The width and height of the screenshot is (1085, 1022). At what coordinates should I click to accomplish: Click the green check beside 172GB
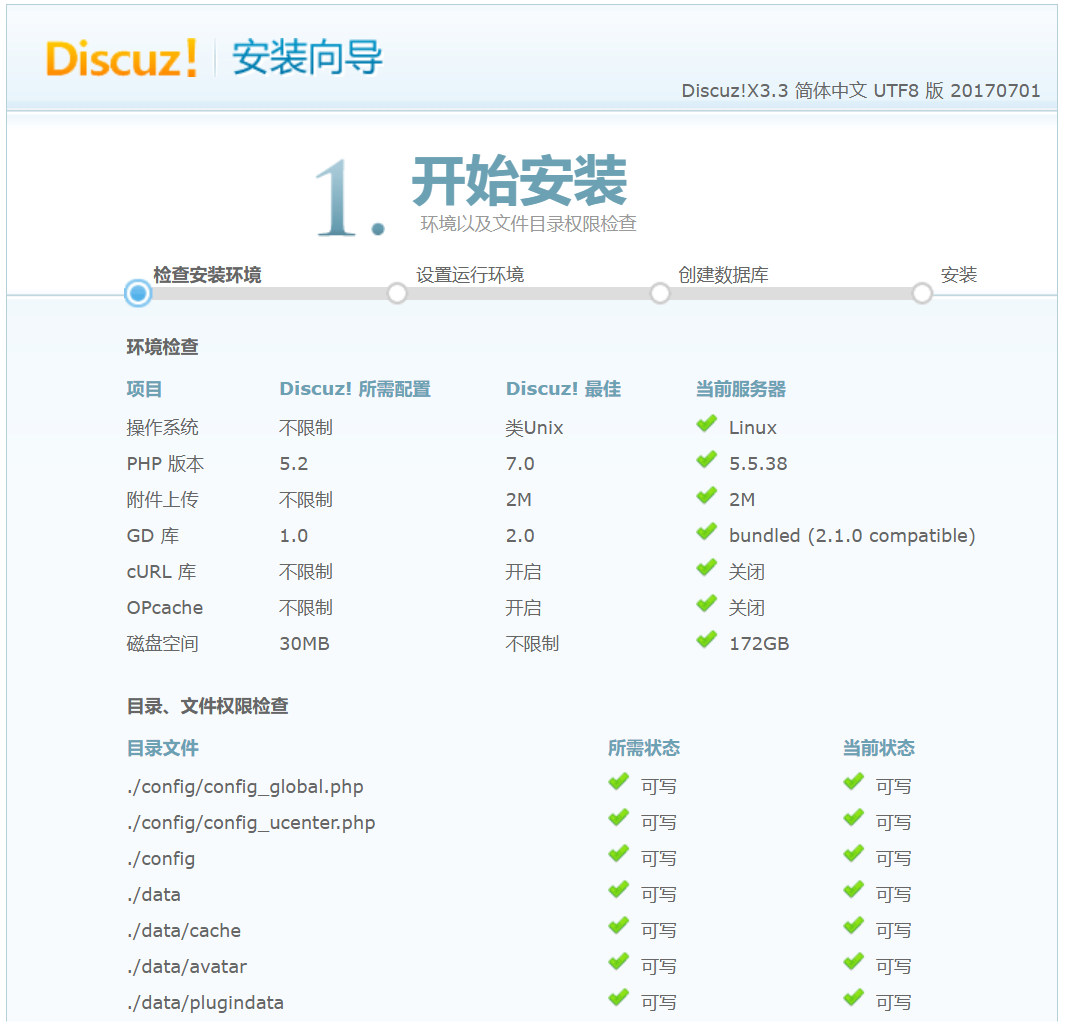coord(706,639)
